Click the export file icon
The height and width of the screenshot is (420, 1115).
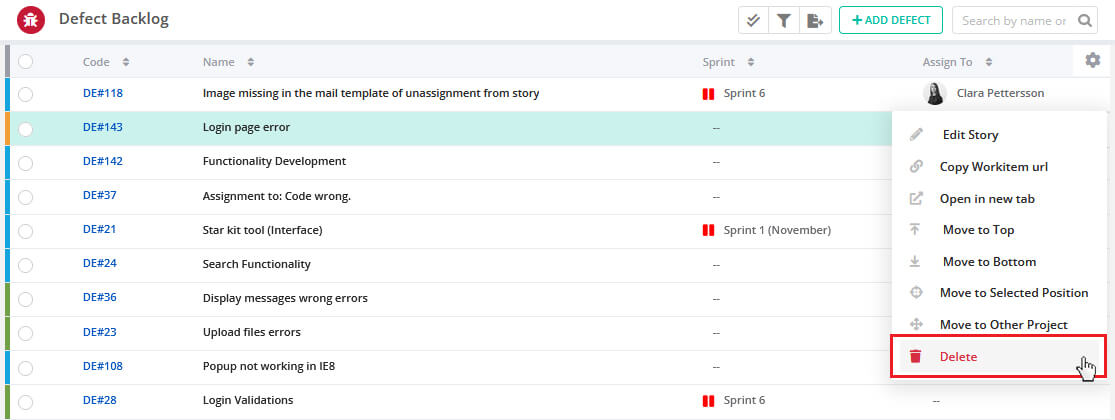tap(815, 21)
